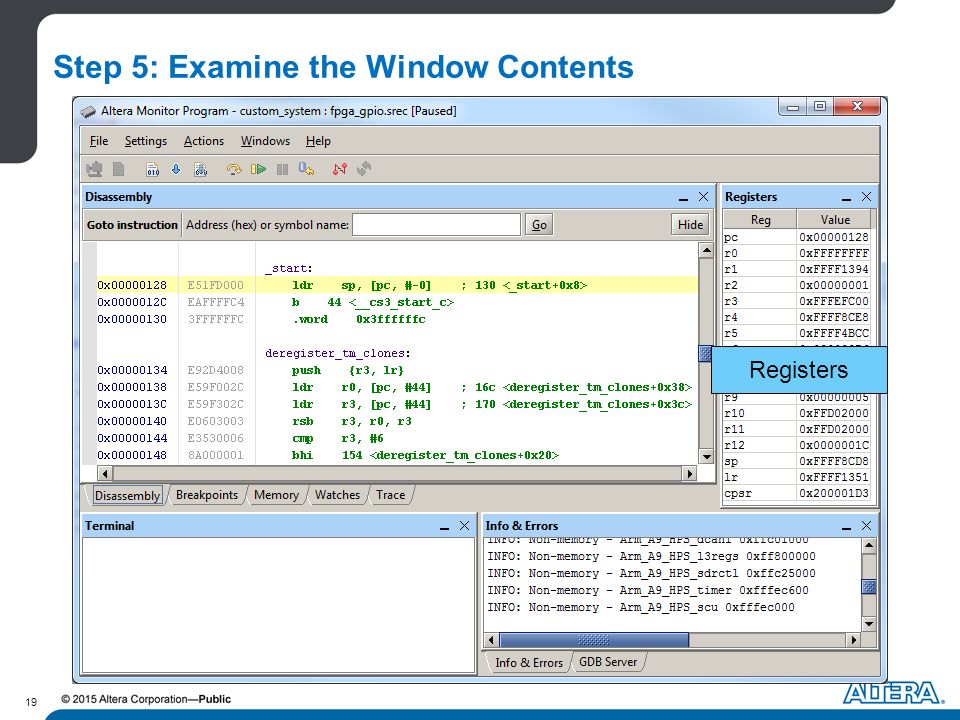960x720 pixels.
Task: Switch to the Breakpoints tab
Action: [x=206, y=495]
